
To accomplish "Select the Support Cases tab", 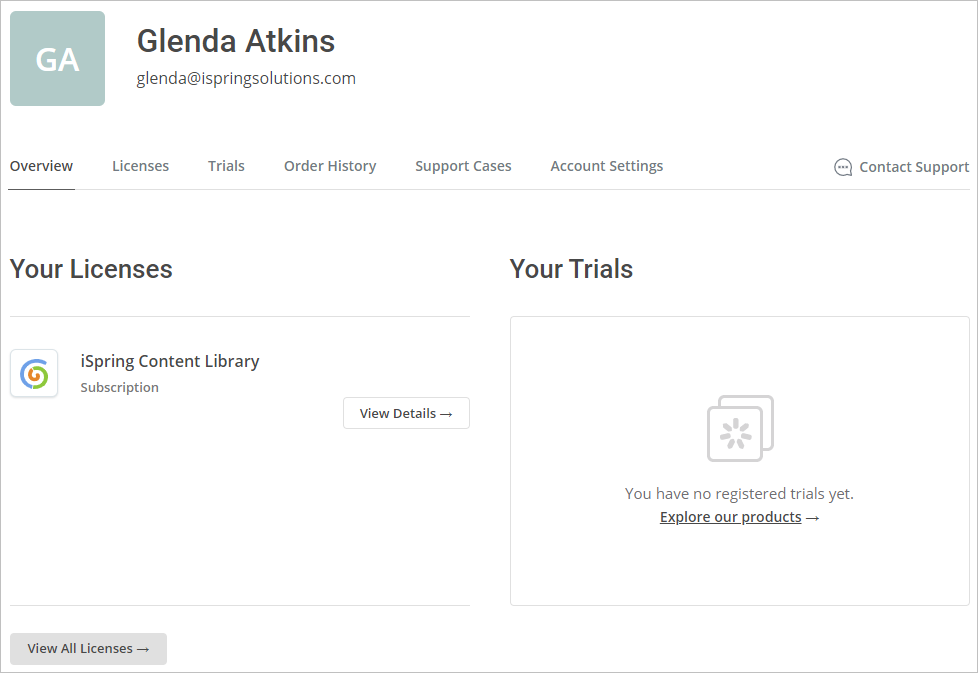I will [463, 166].
